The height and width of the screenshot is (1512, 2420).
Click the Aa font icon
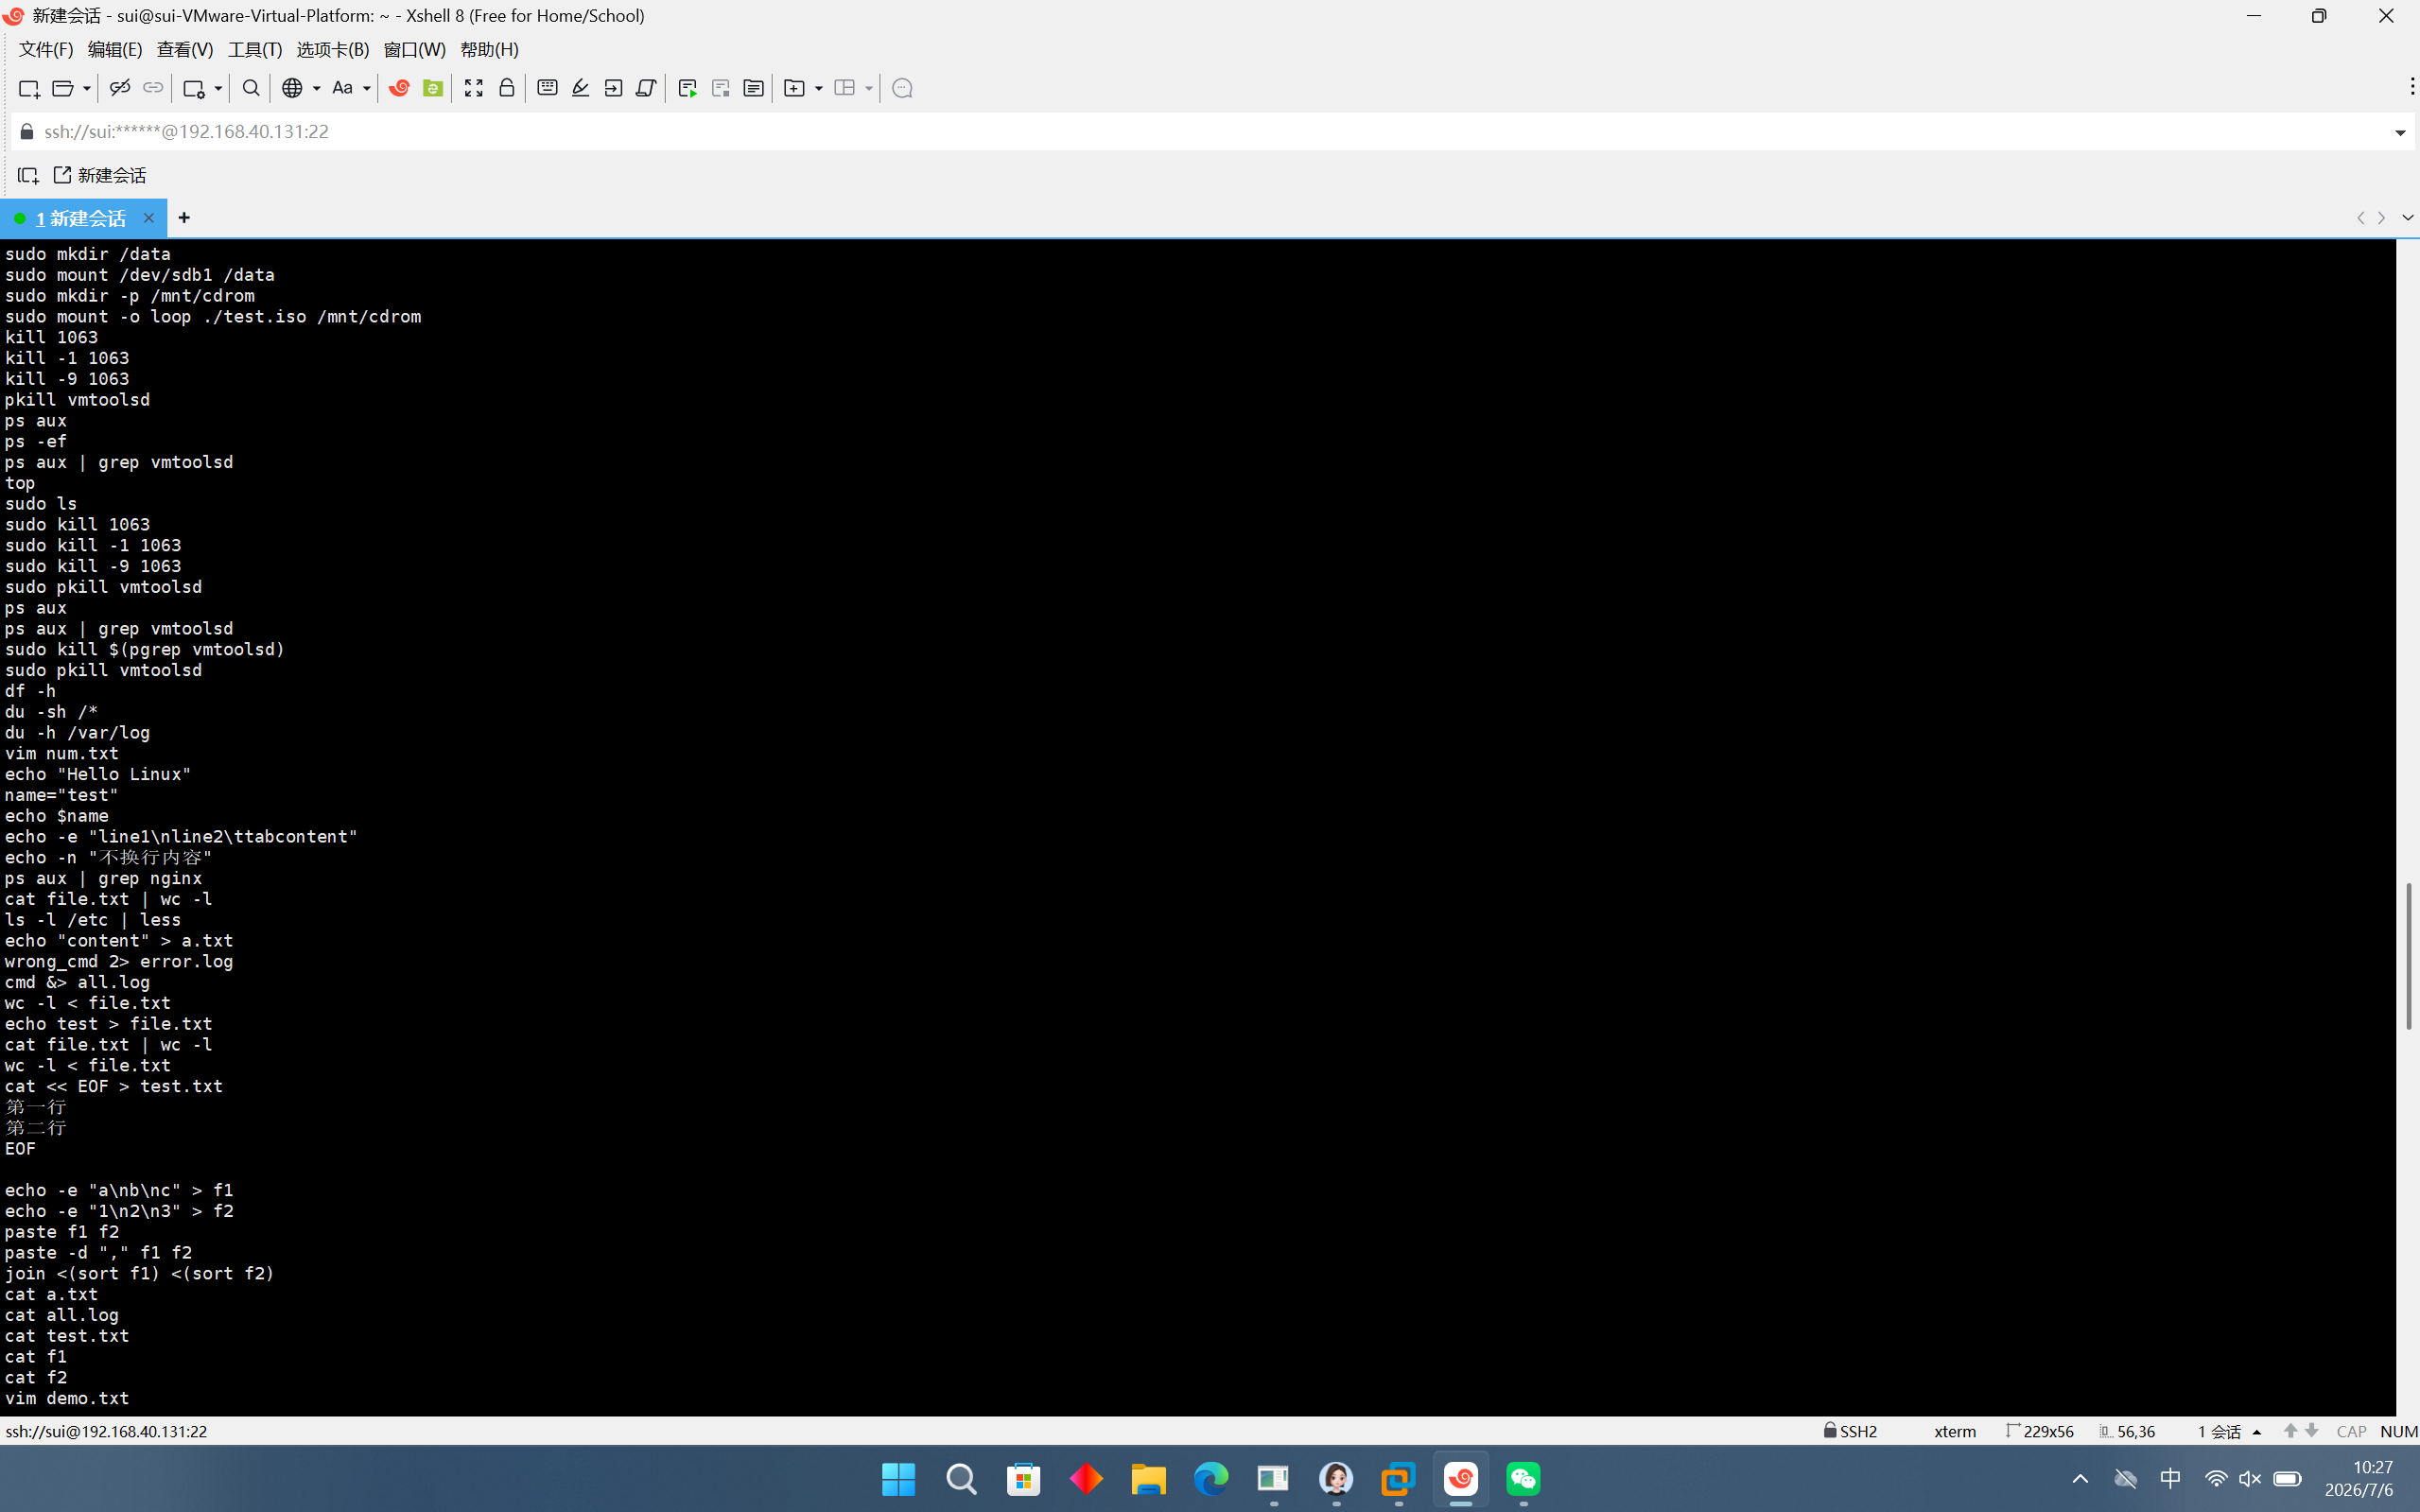[x=342, y=88]
